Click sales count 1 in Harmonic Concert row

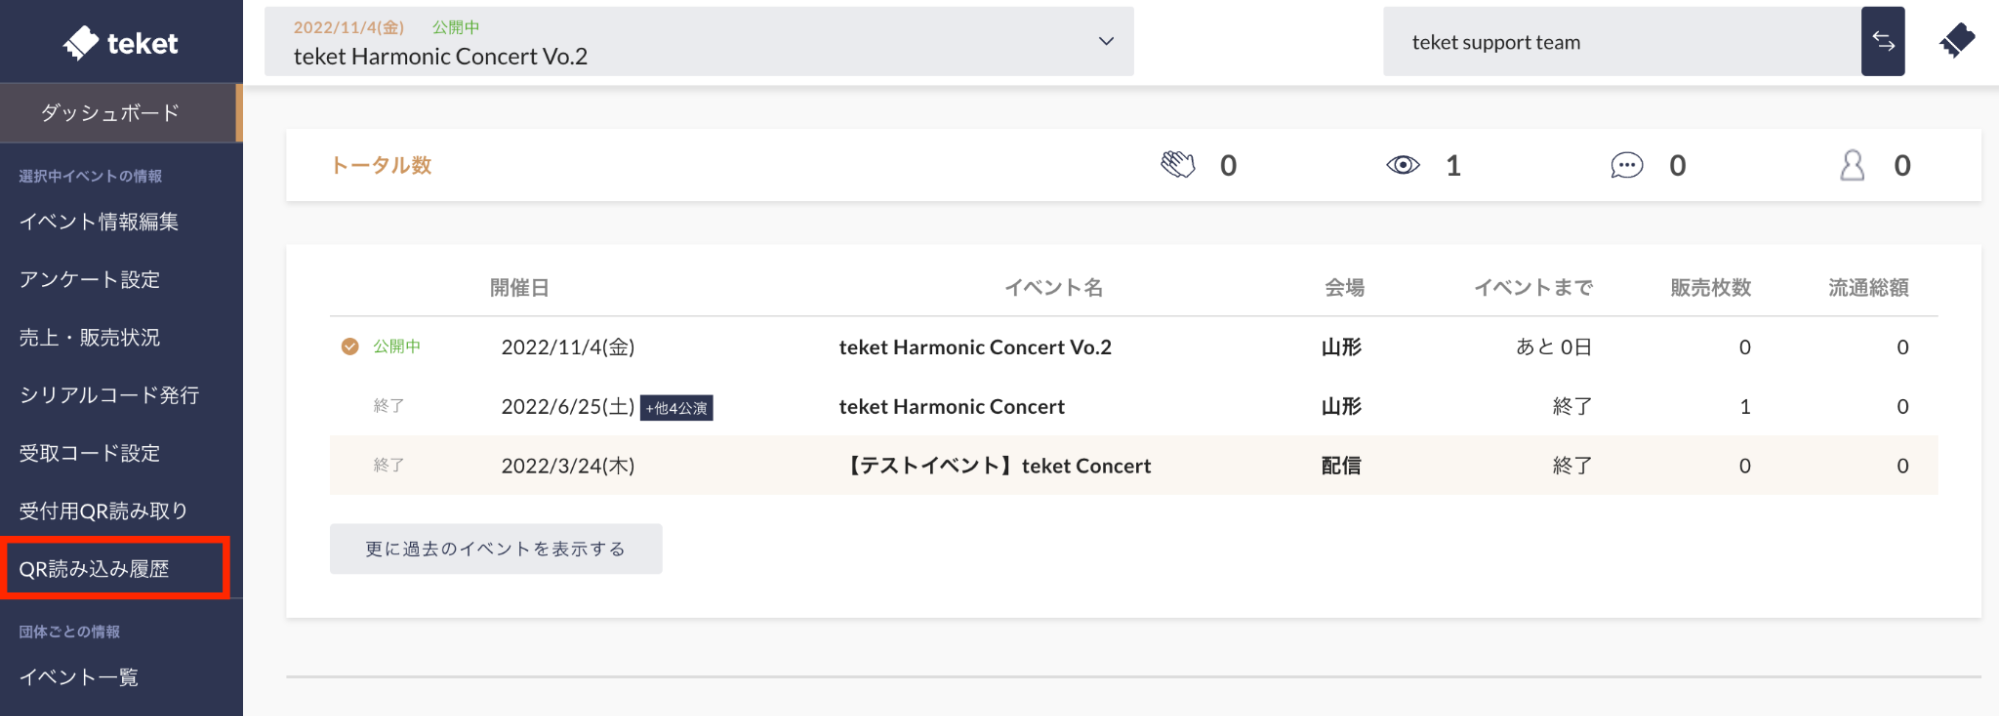1745,406
